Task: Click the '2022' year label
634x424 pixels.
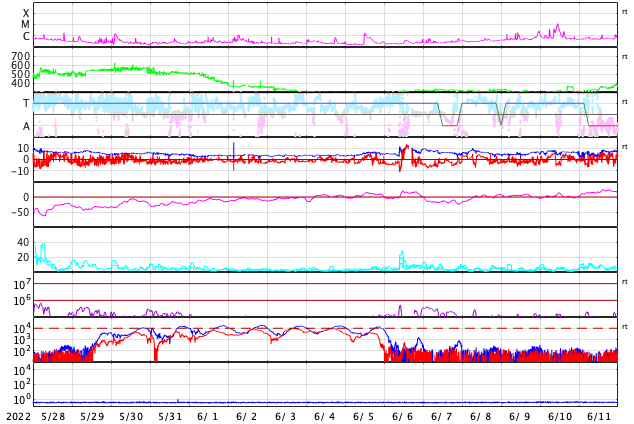Action: pos(19,416)
